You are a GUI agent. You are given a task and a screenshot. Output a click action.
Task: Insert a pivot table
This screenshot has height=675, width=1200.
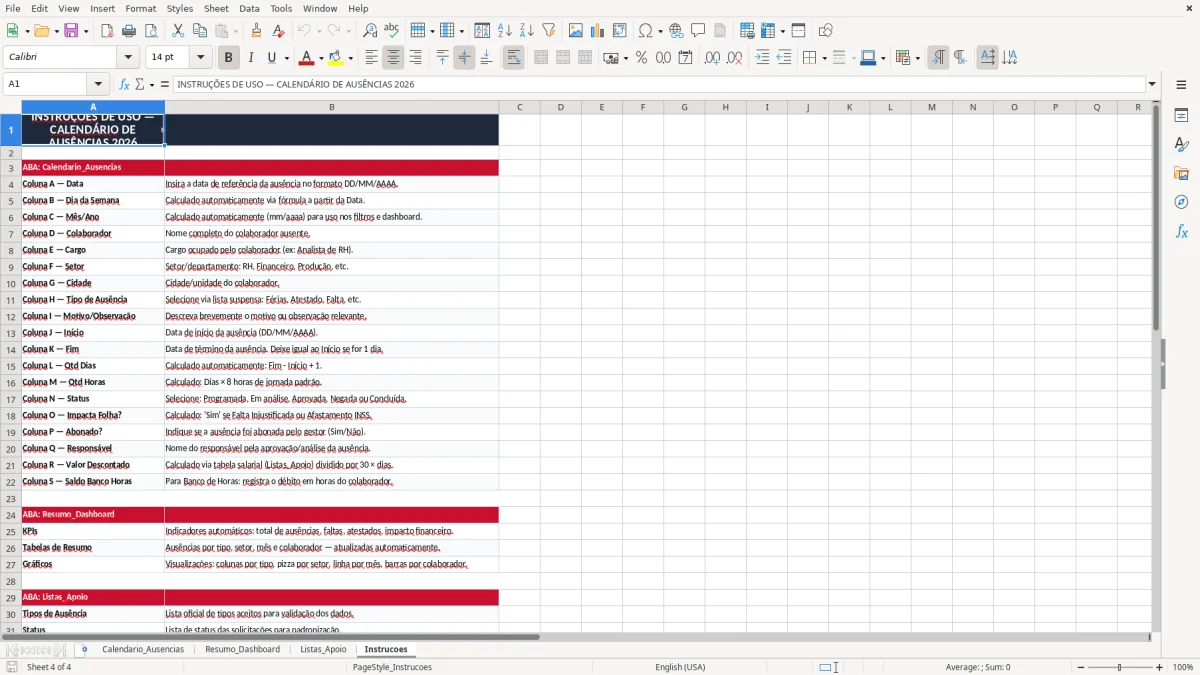[620, 31]
